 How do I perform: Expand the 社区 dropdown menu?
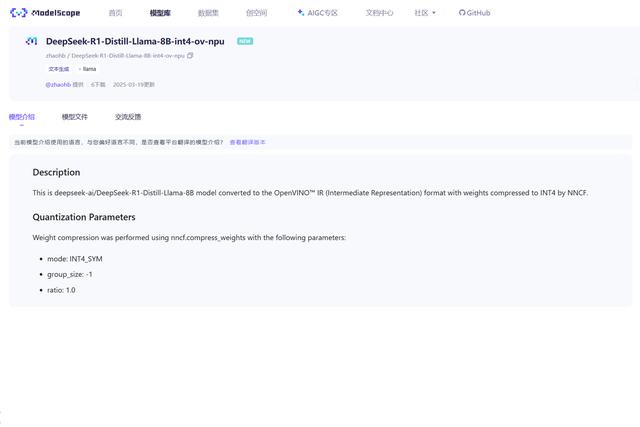[425, 13]
